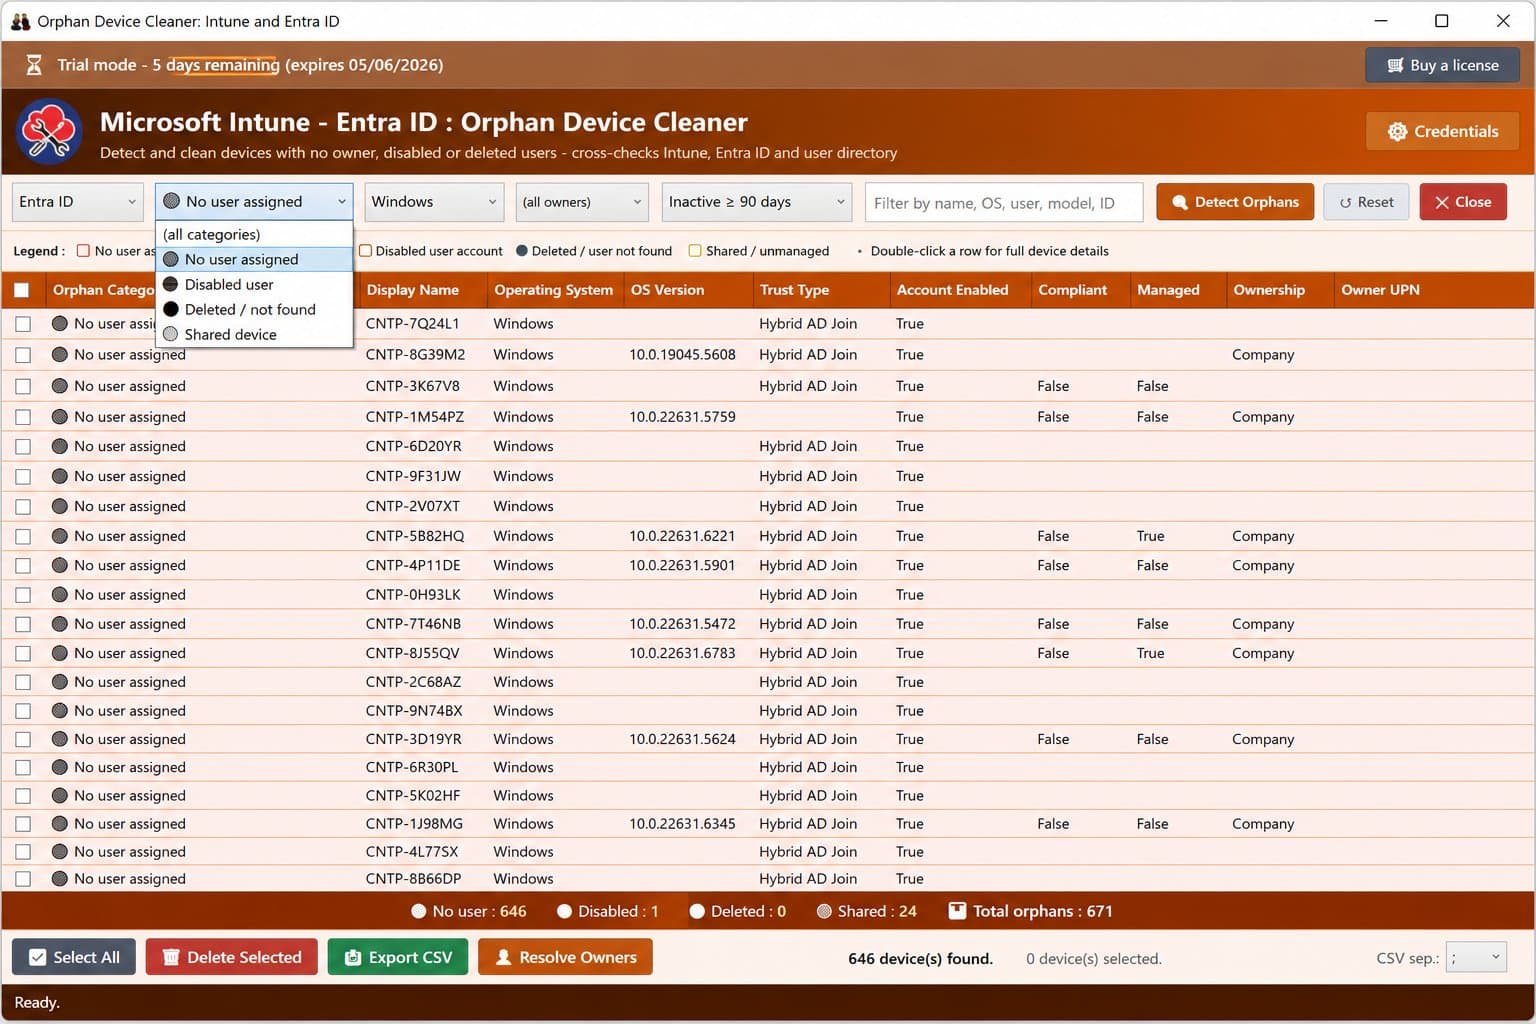Check the CNTP-8G39M2 row checkbox
Screen dimensions: 1536x1024
23,355
